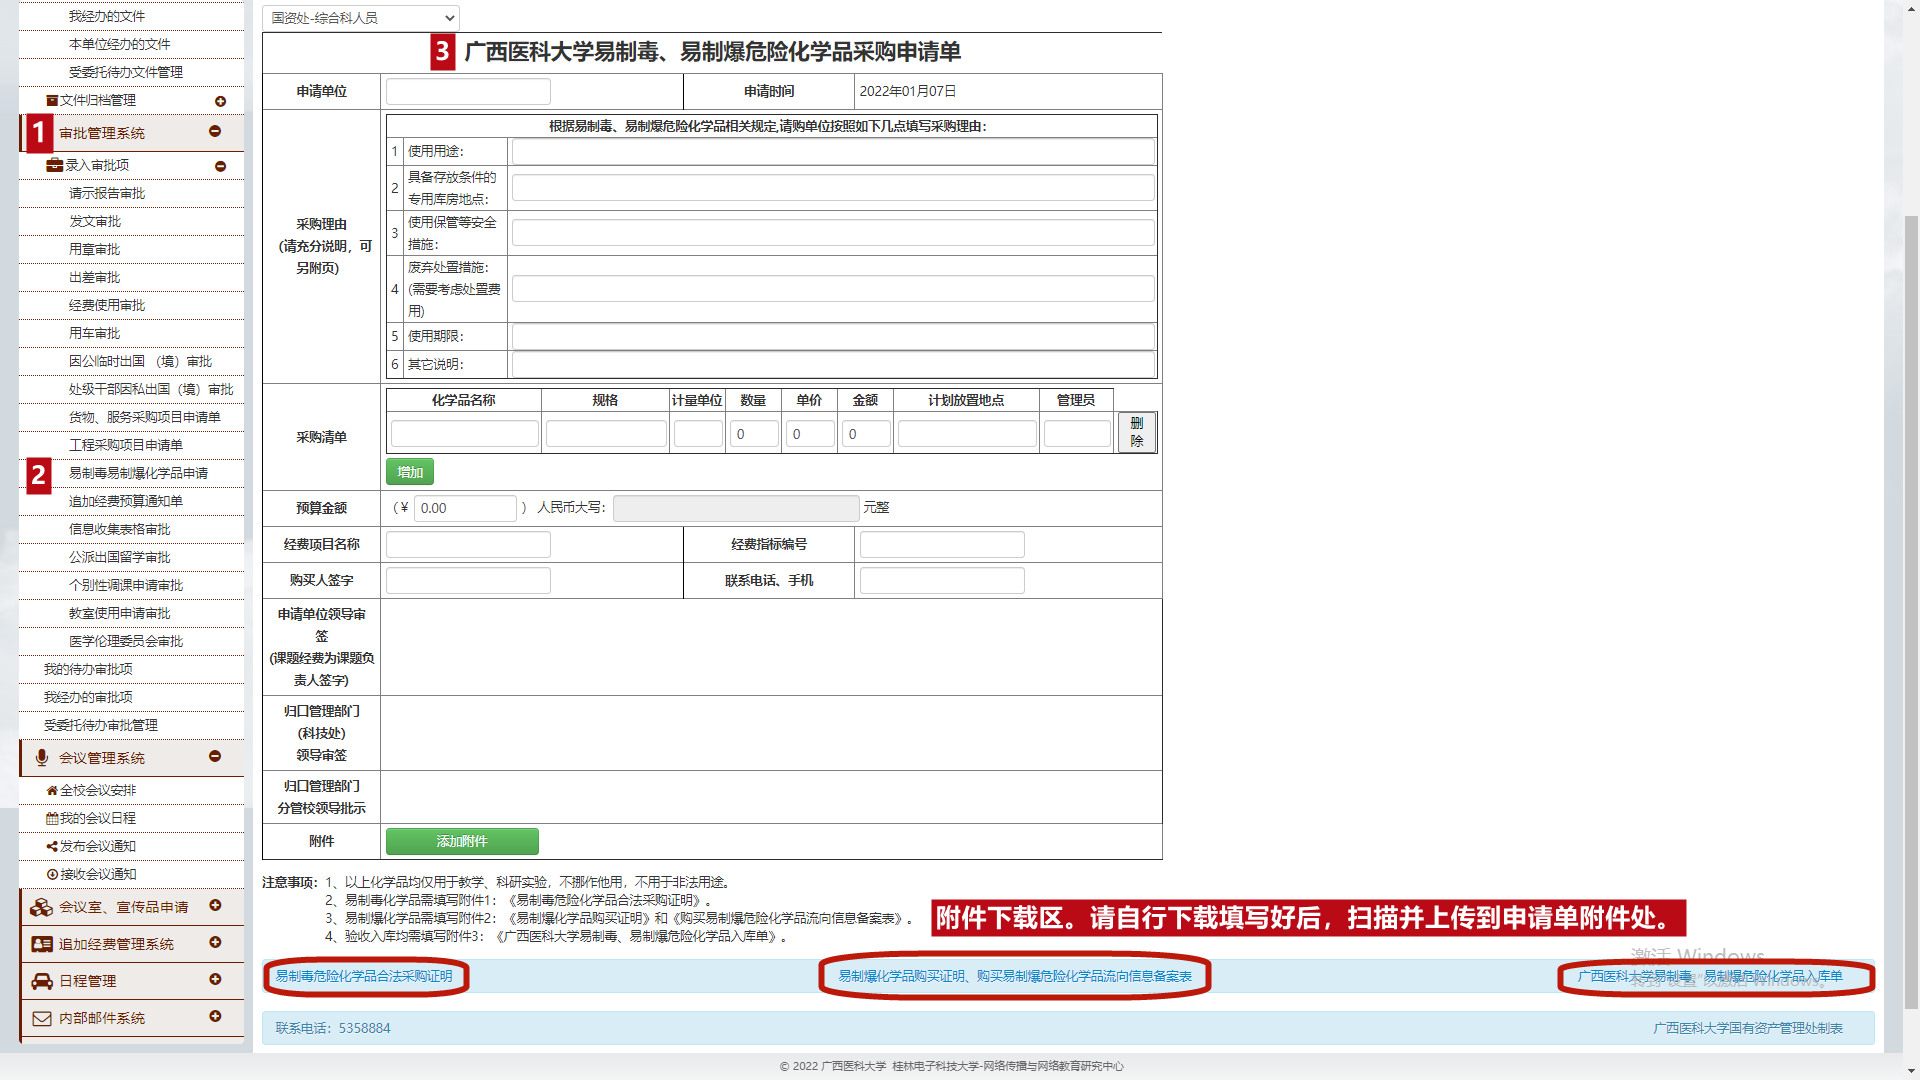Screen dimensions: 1920x1080
Task: Expand the 日程管理 plus toggle
Action: pos(215,980)
